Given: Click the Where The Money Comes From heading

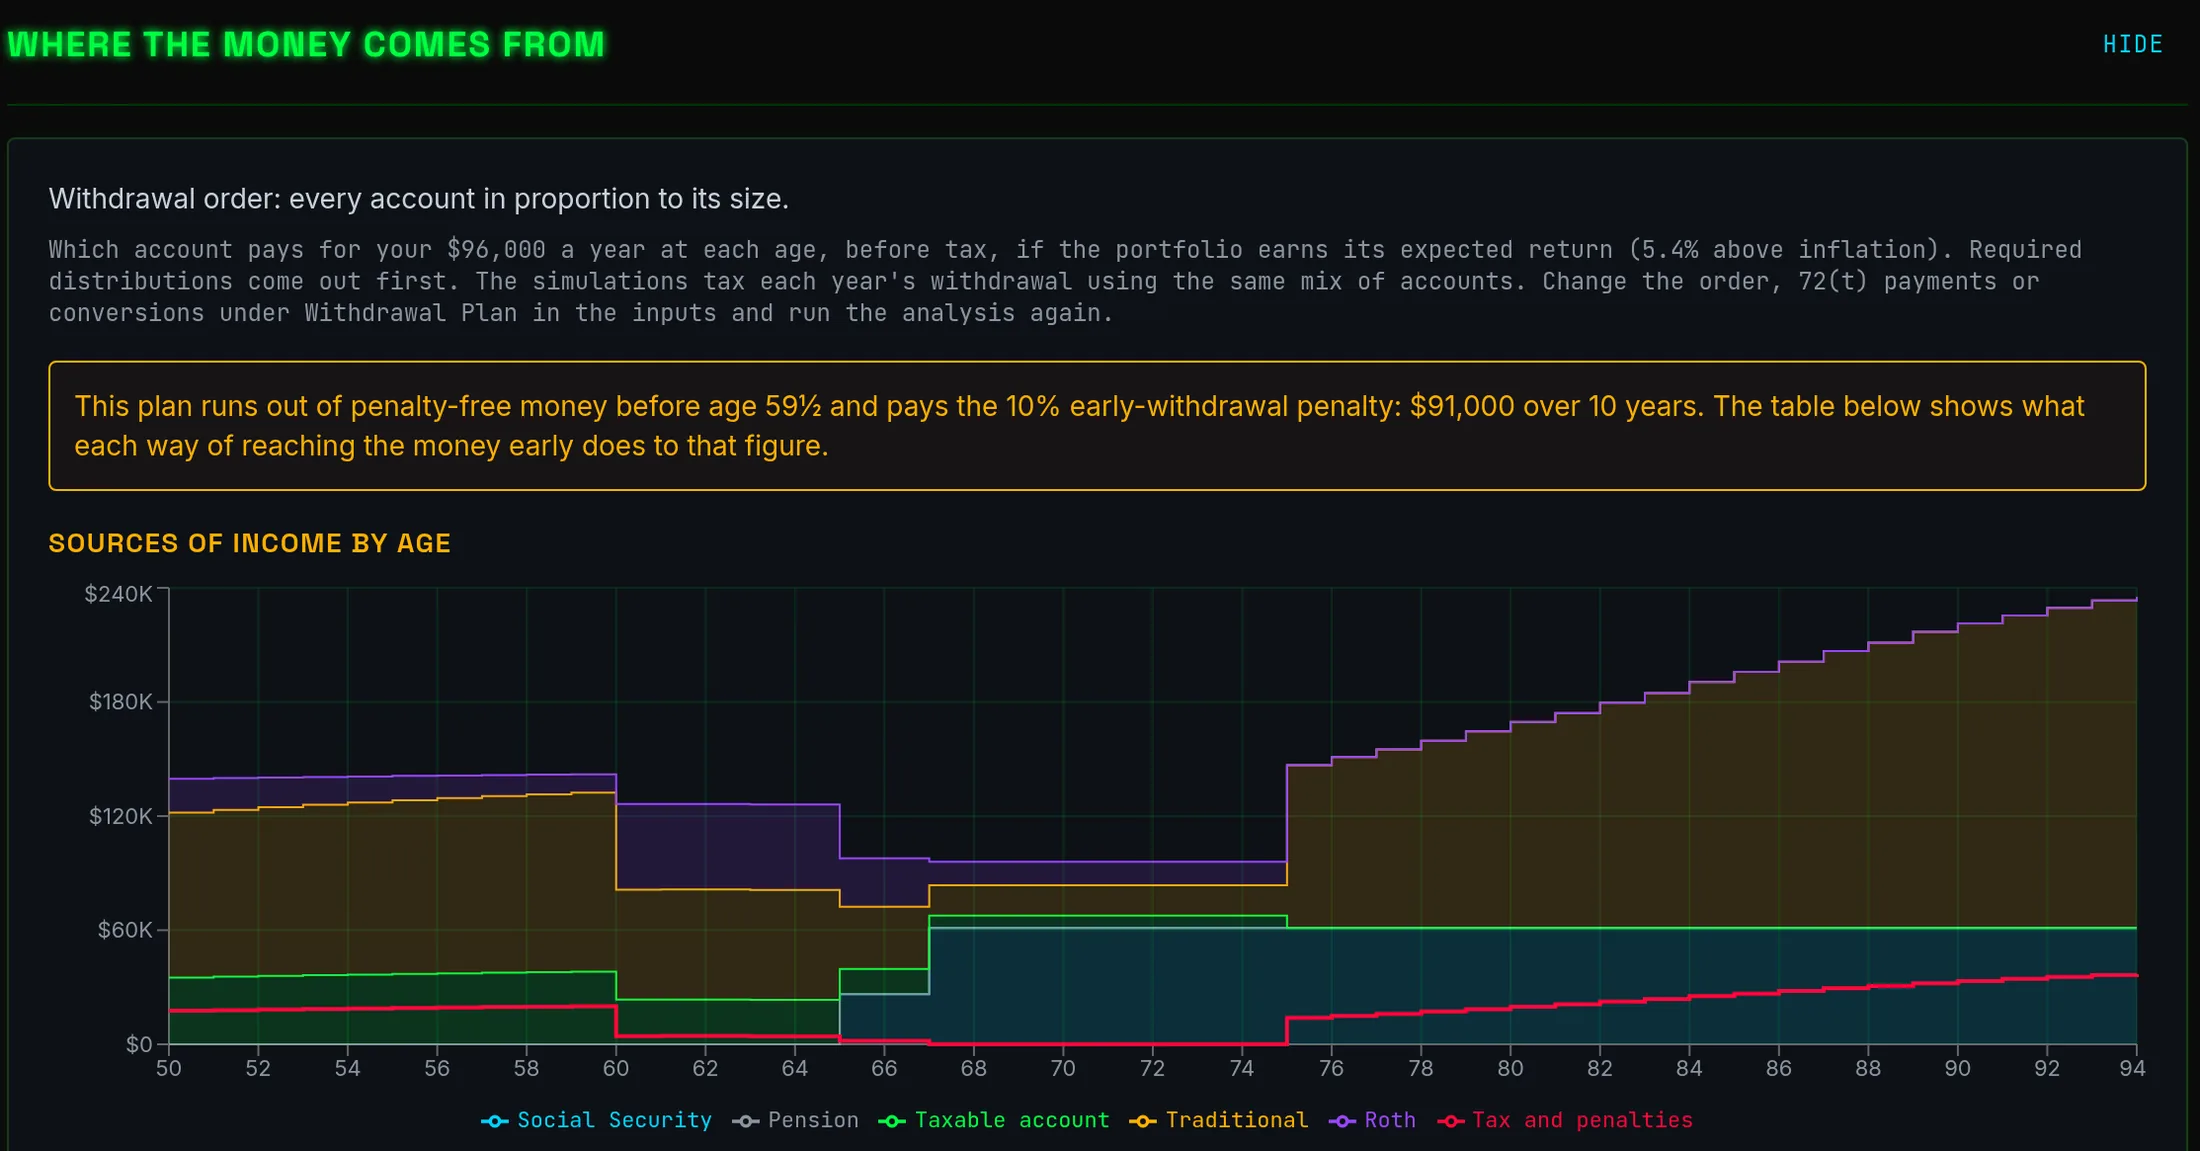Looking at the screenshot, I should [x=306, y=45].
